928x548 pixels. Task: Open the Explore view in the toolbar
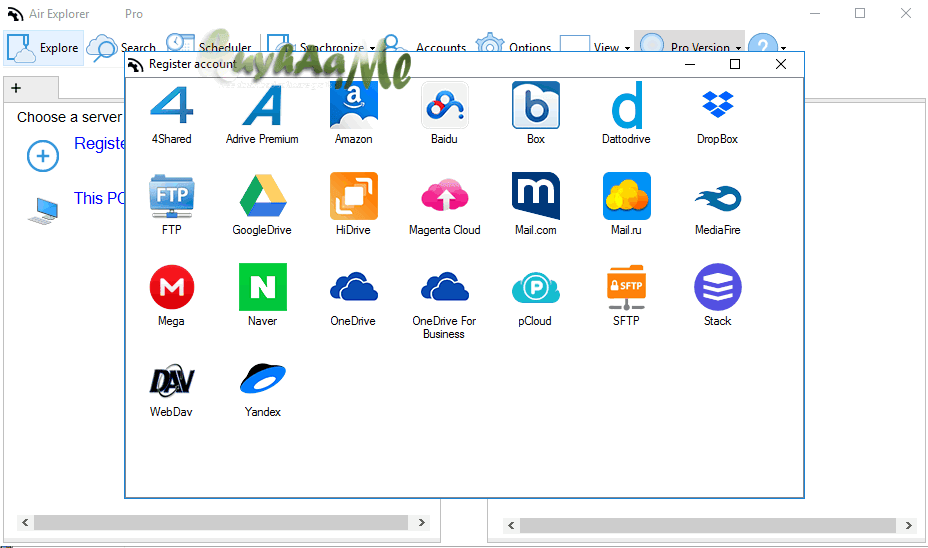pyautogui.click(x=44, y=48)
